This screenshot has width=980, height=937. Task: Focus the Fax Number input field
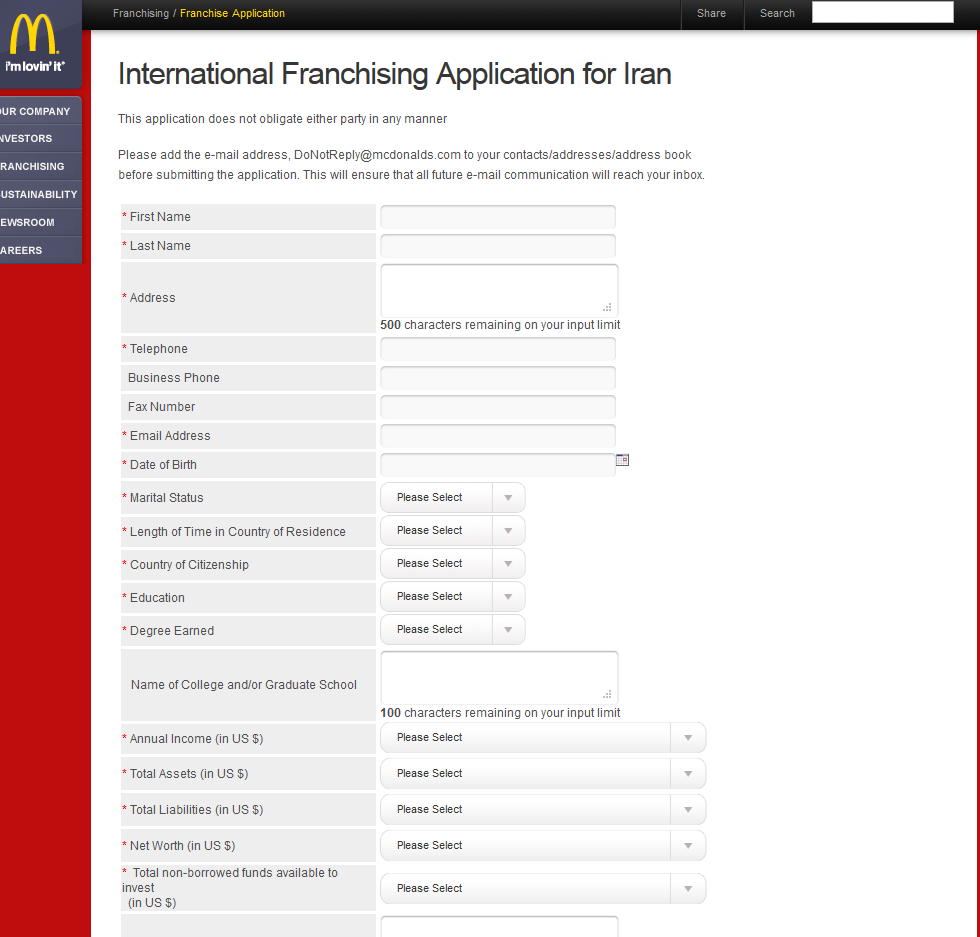pos(498,407)
